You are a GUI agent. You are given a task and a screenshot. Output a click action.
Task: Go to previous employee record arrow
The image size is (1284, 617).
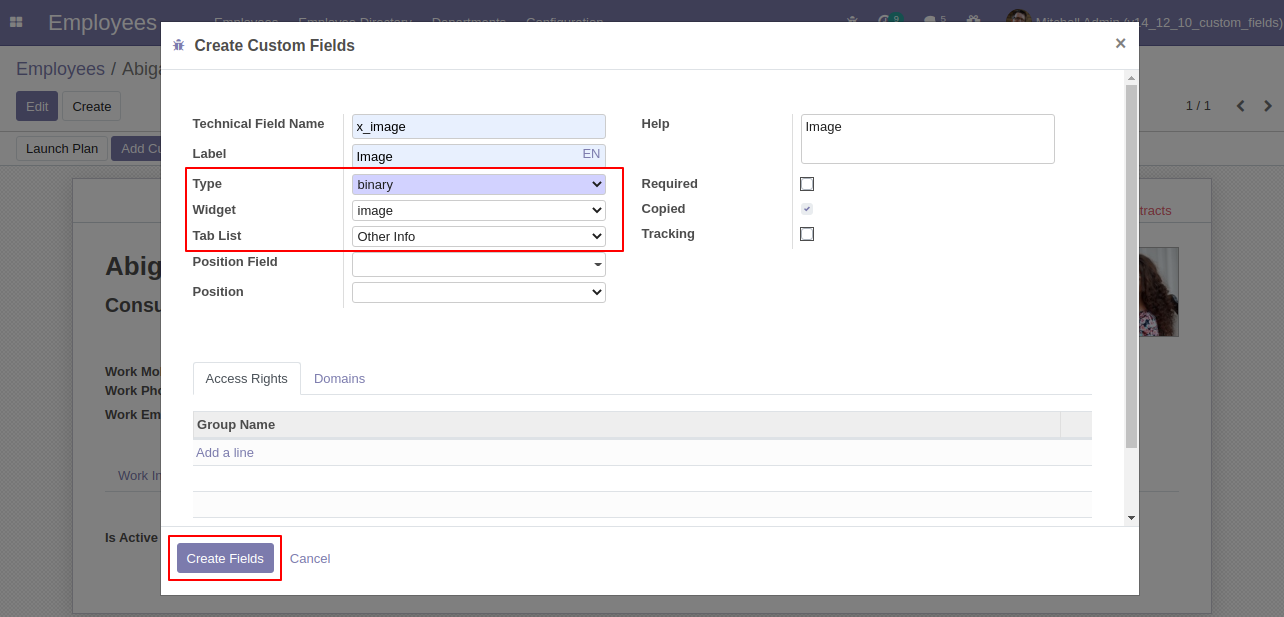pos(1240,106)
